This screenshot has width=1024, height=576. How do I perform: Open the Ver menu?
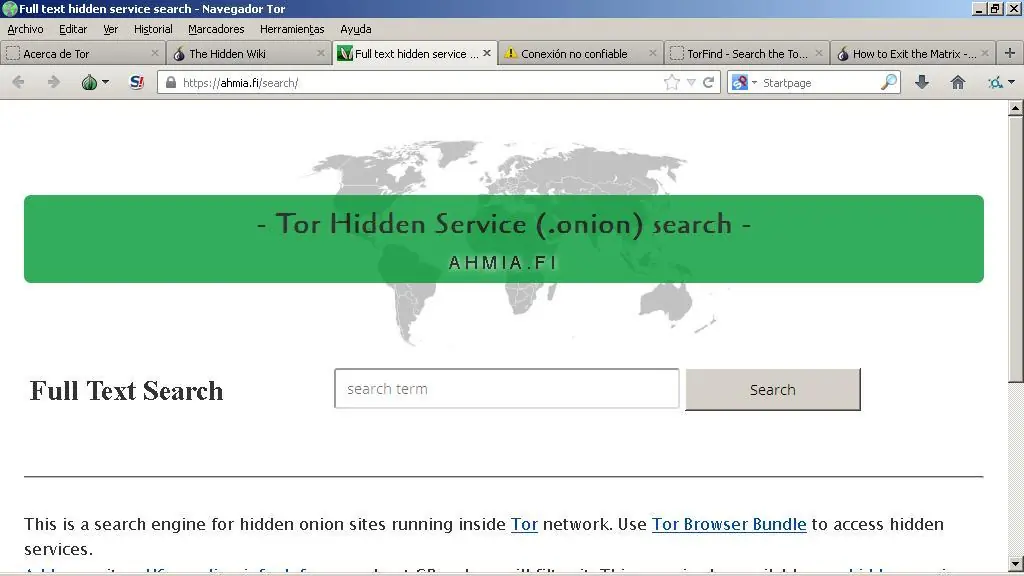[x=110, y=29]
